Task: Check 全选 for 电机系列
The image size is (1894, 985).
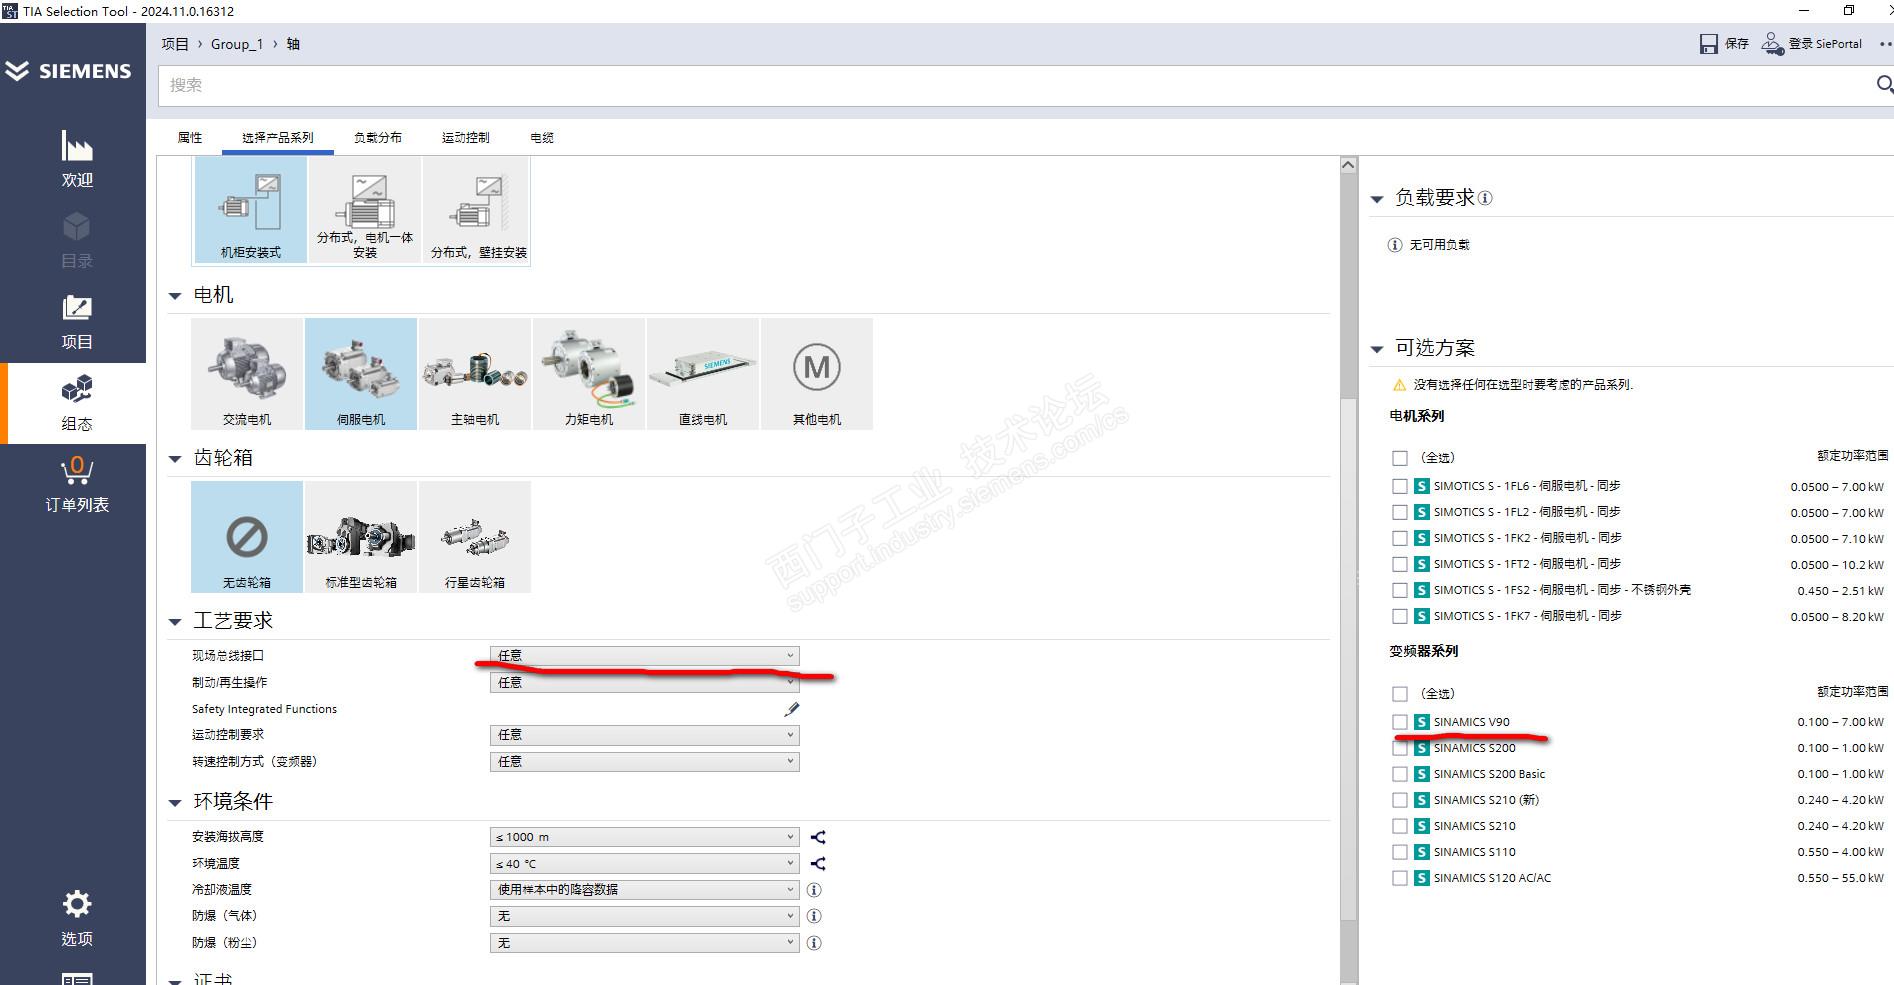Action: (1400, 458)
